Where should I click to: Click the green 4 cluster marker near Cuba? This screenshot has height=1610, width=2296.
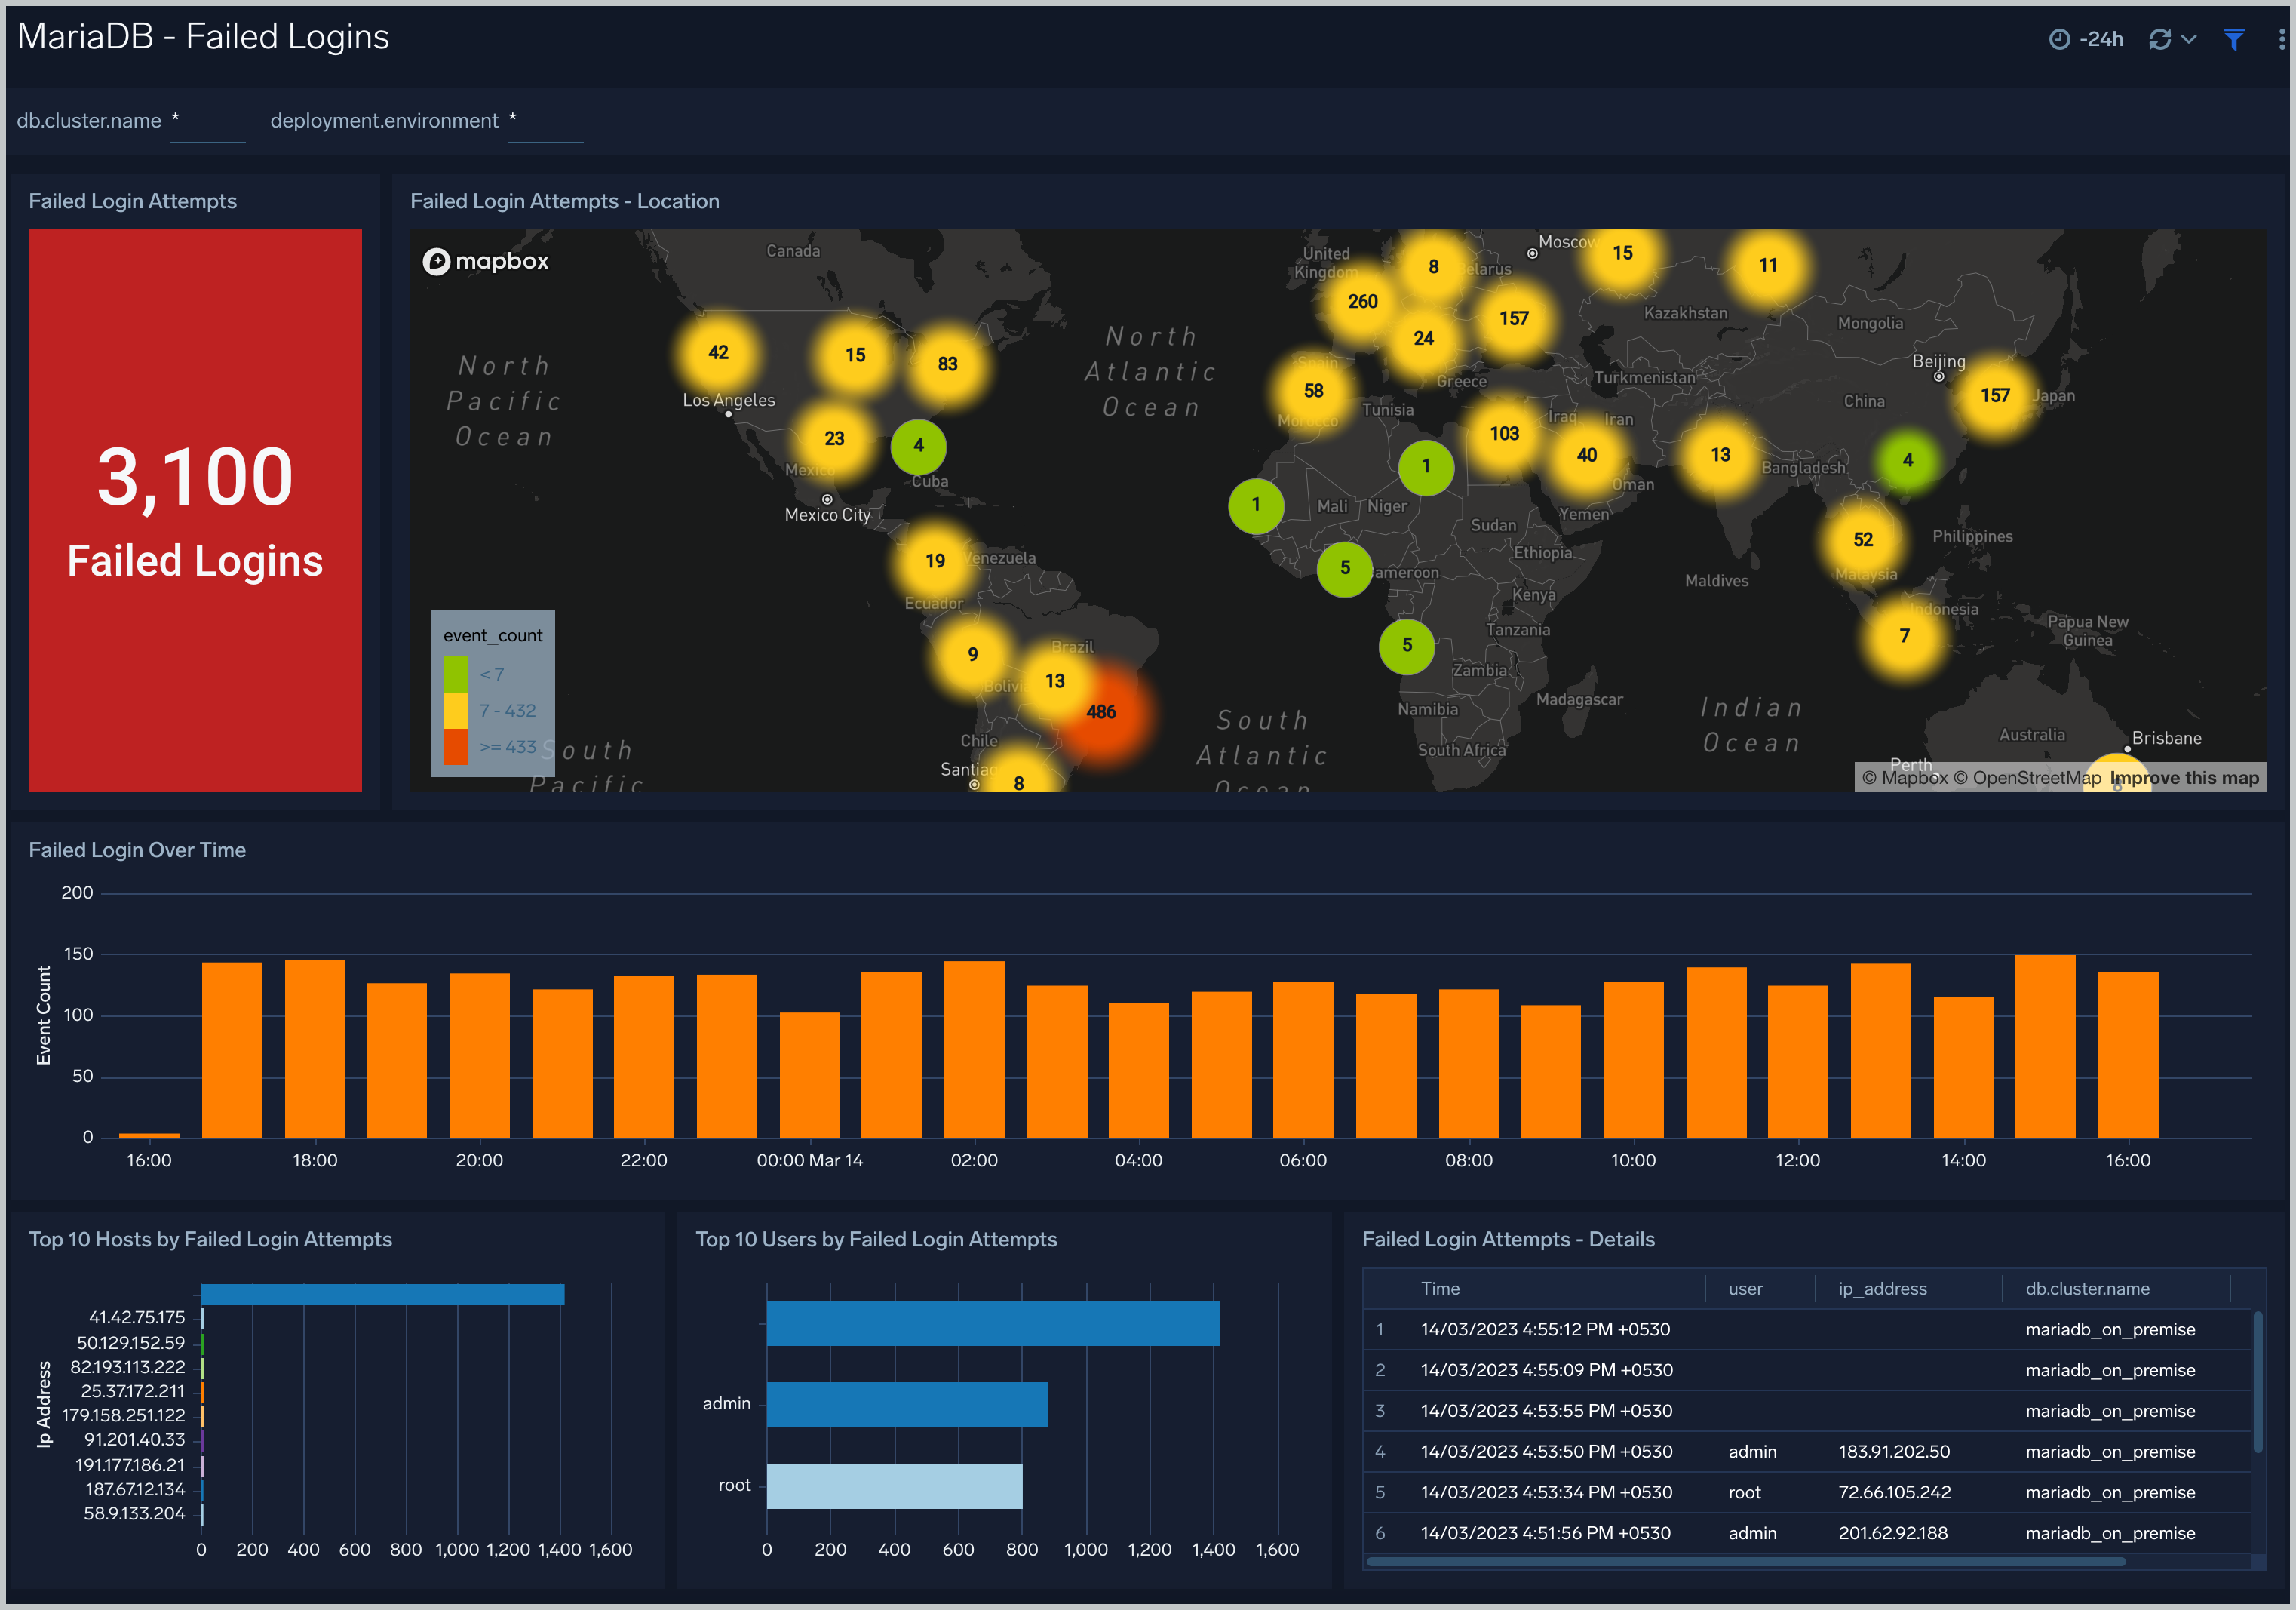click(x=918, y=446)
